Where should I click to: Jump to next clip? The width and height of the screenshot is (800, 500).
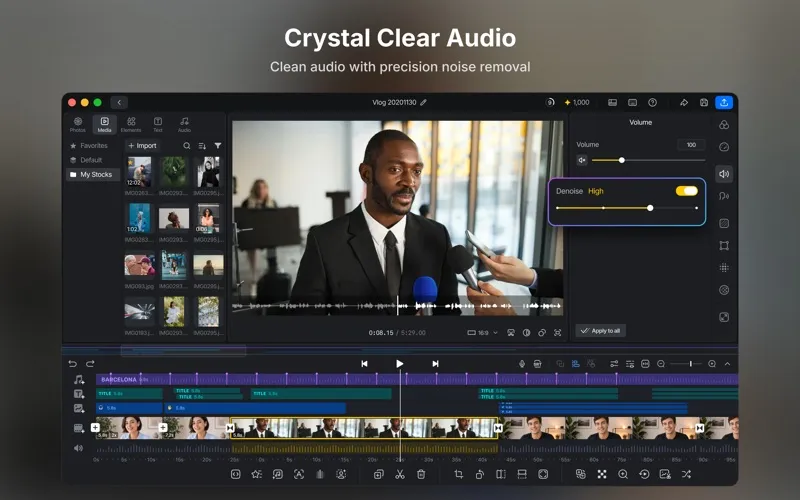point(435,364)
